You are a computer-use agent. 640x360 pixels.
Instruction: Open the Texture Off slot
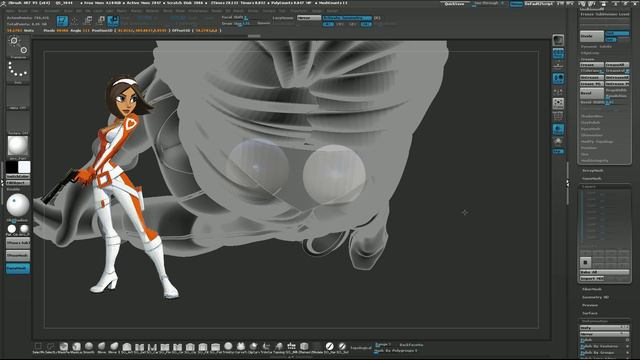(18, 122)
